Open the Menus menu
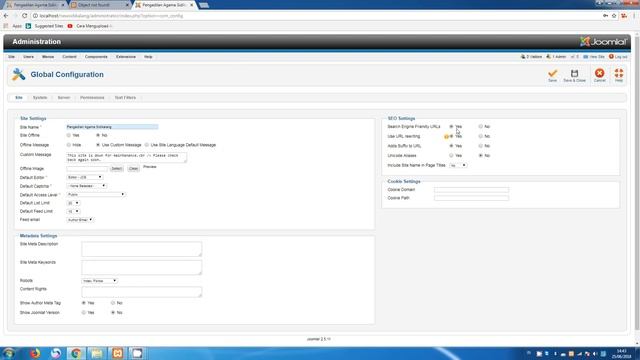640x360 pixels. point(48,57)
